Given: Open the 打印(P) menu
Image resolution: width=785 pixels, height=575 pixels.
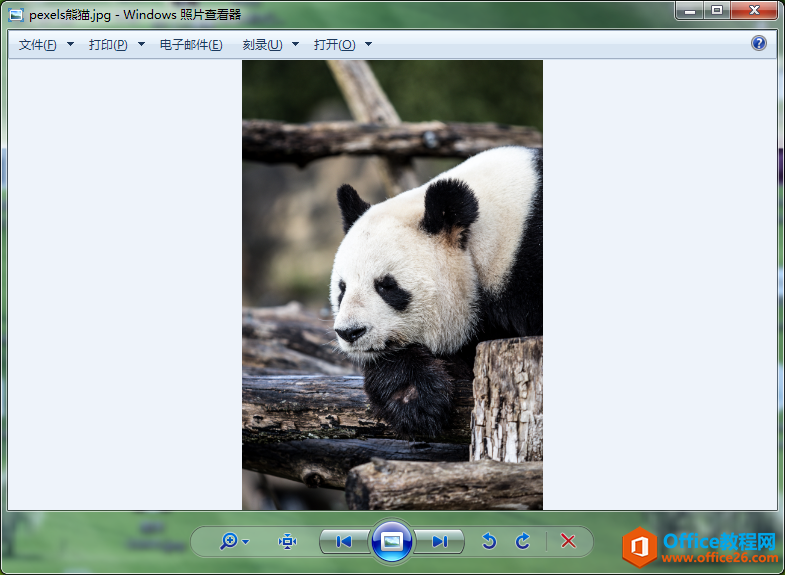Looking at the screenshot, I should click(108, 45).
